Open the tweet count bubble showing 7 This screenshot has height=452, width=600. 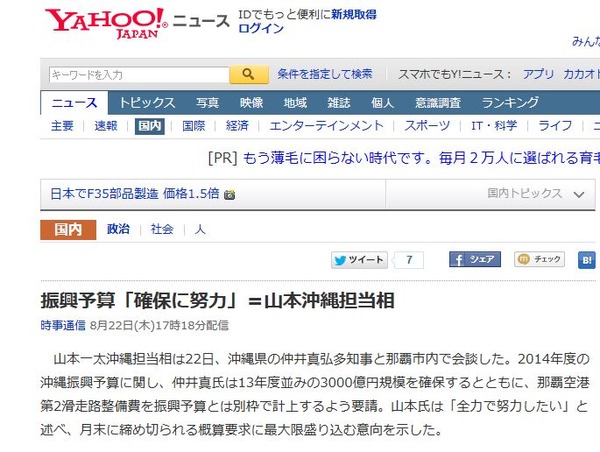(409, 260)
